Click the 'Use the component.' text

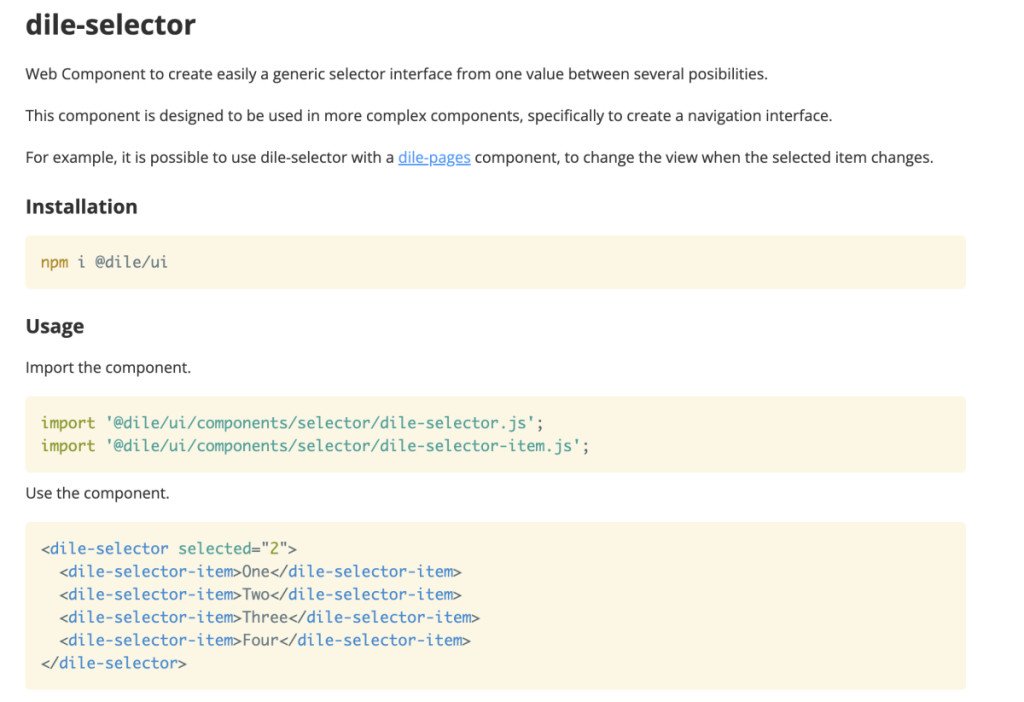click(x=97, y=493)
